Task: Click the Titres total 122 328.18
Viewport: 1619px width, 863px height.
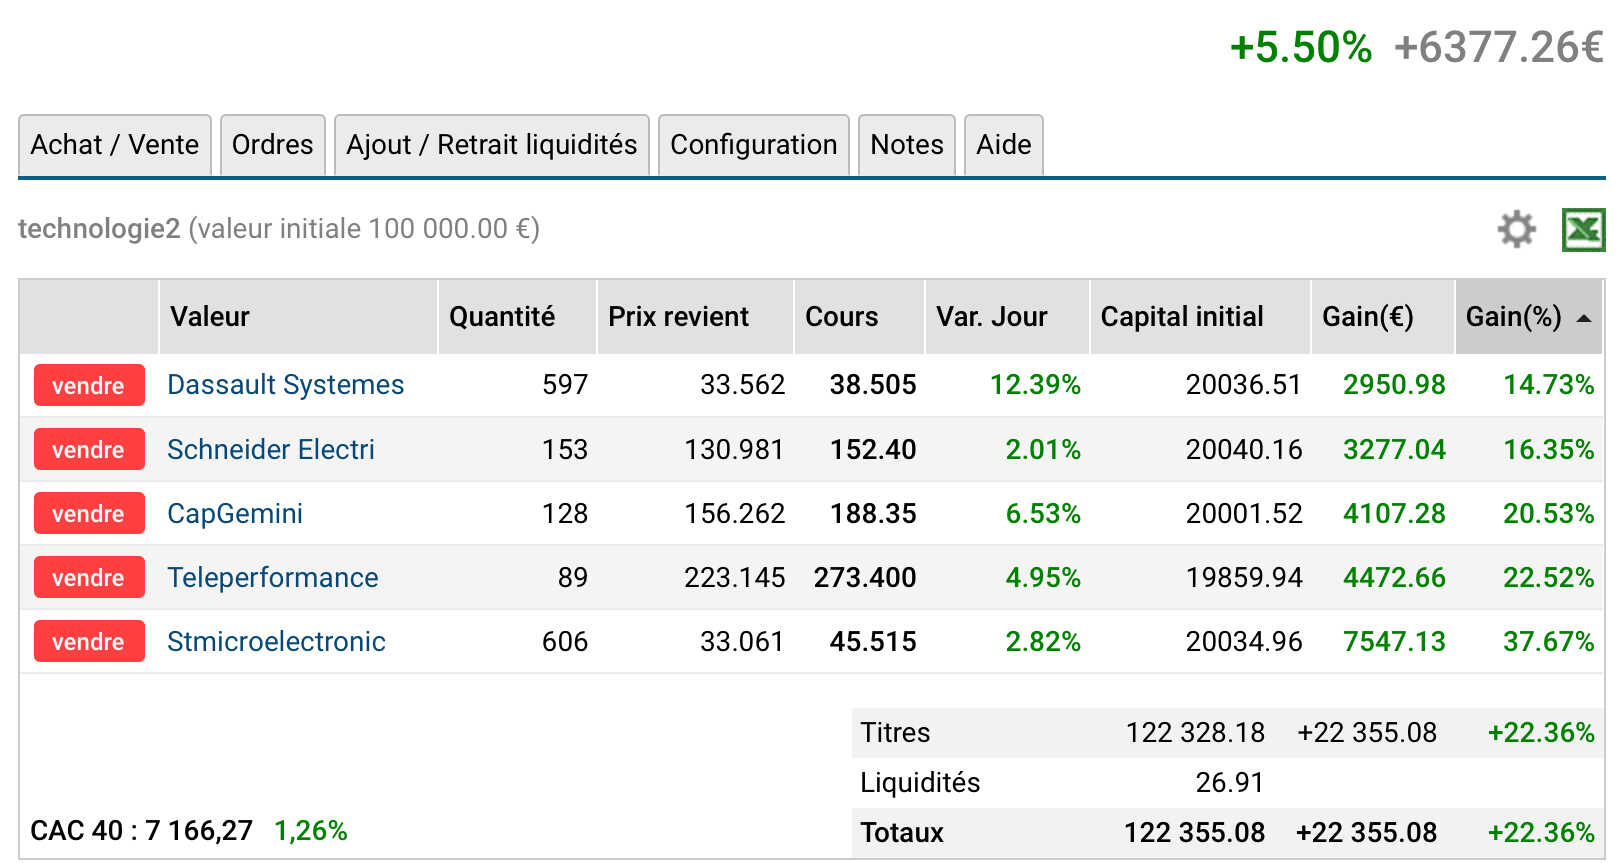Action: pyautogui.click(x=1195, y=733)
